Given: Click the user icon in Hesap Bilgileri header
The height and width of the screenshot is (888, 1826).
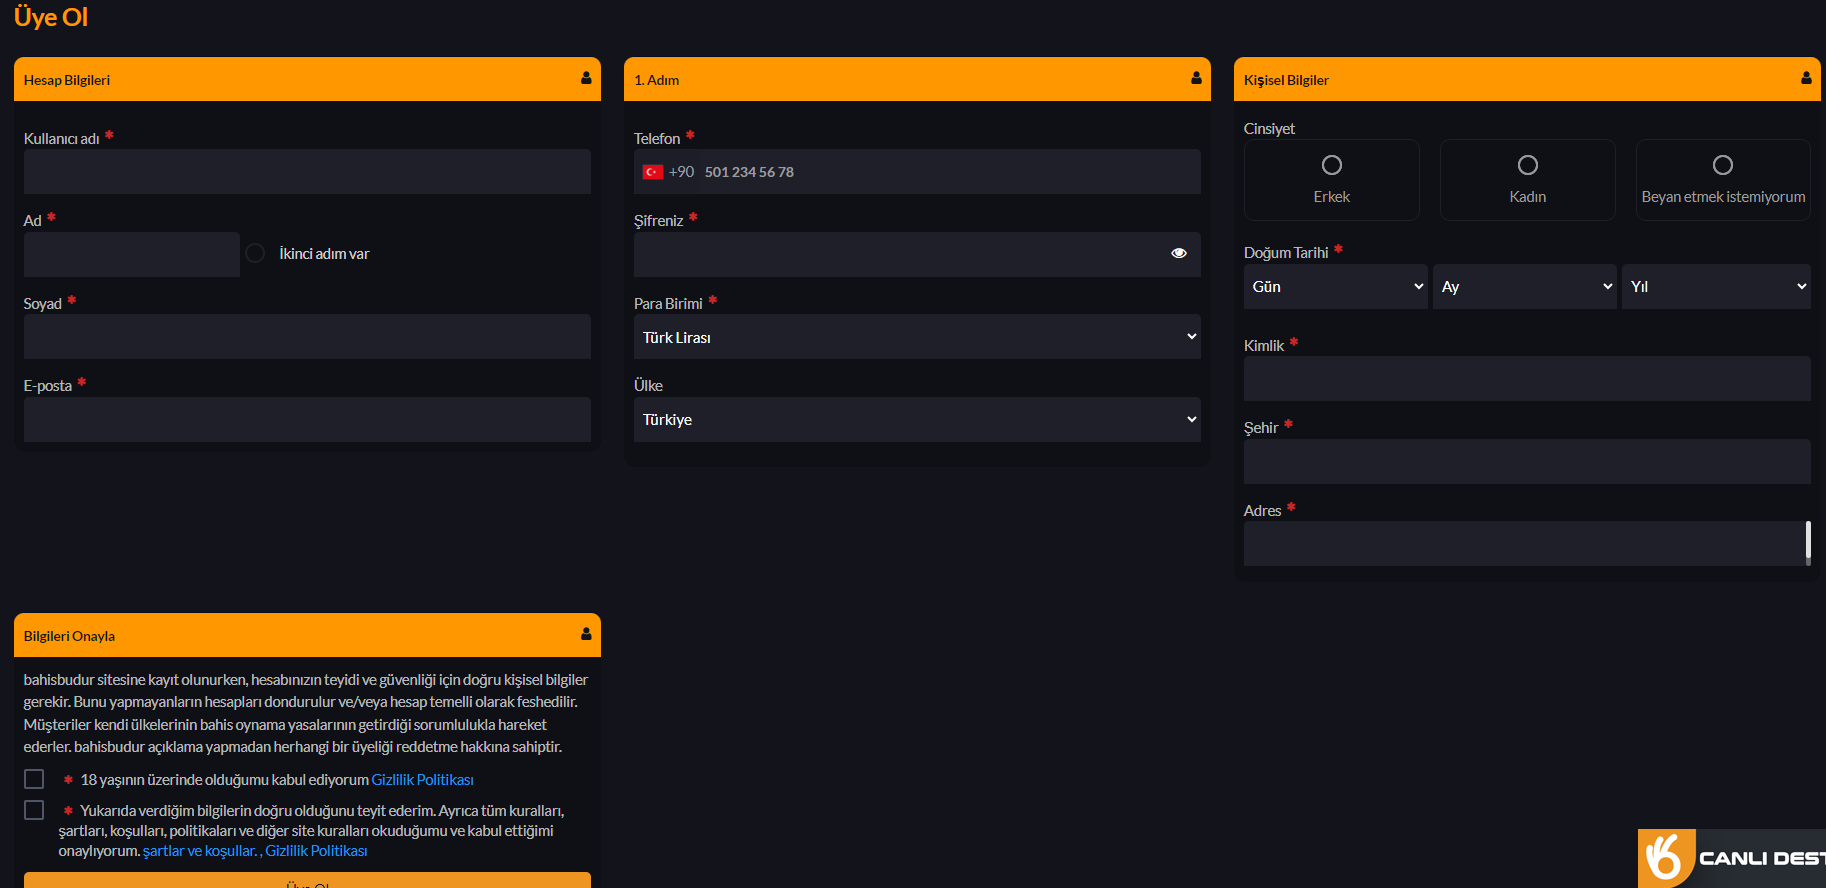Looking at the screenshot, I should tap(586, 78).
